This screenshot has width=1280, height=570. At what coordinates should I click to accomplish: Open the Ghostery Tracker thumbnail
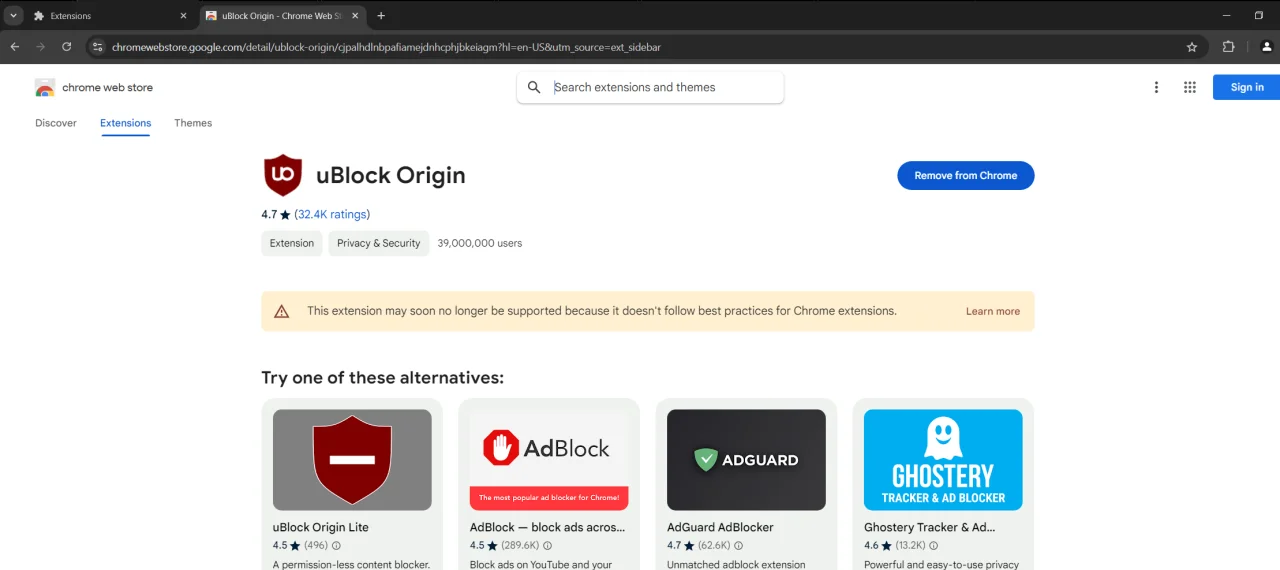point(943,460)
